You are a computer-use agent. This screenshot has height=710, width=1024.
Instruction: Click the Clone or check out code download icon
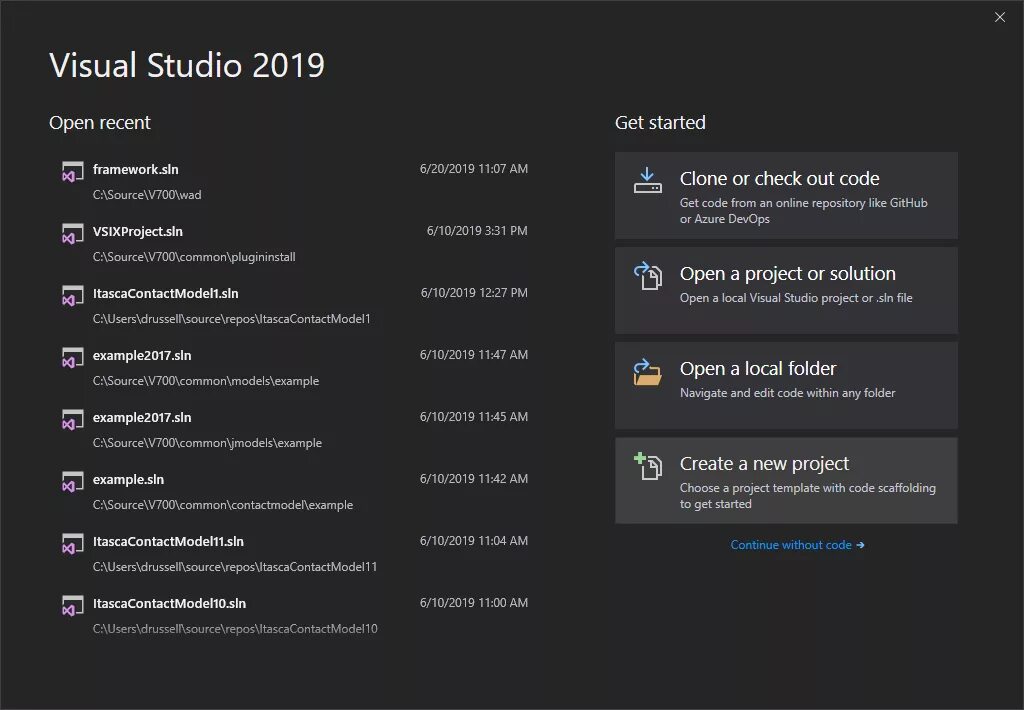(x=647, y=181)
